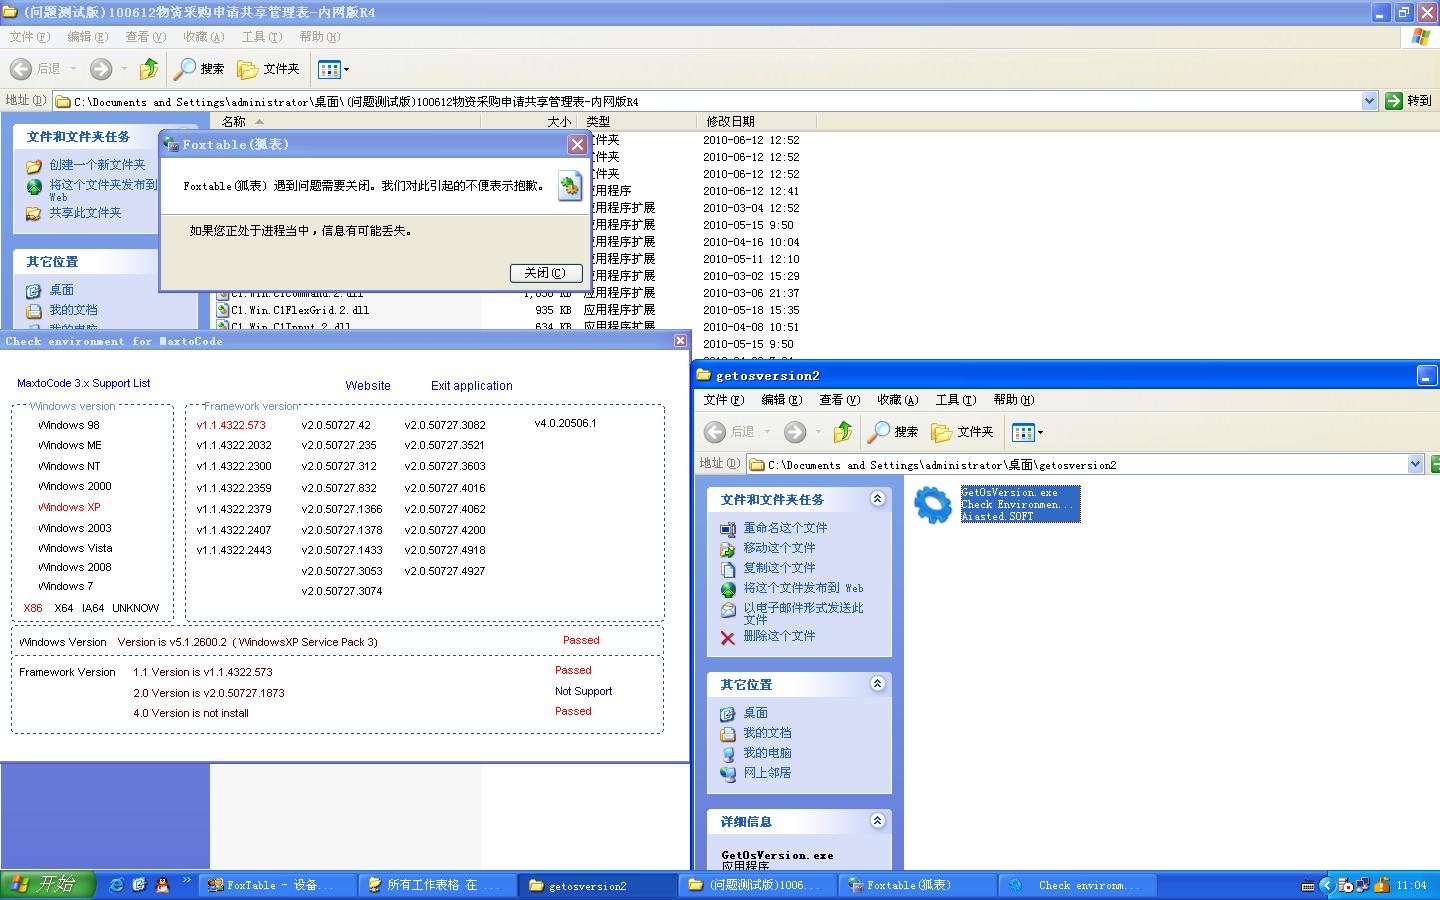Click the v1.1.4322.573 framework version entry
The width and height of the screenshot is (1440, 900).
tap(231, 425)
